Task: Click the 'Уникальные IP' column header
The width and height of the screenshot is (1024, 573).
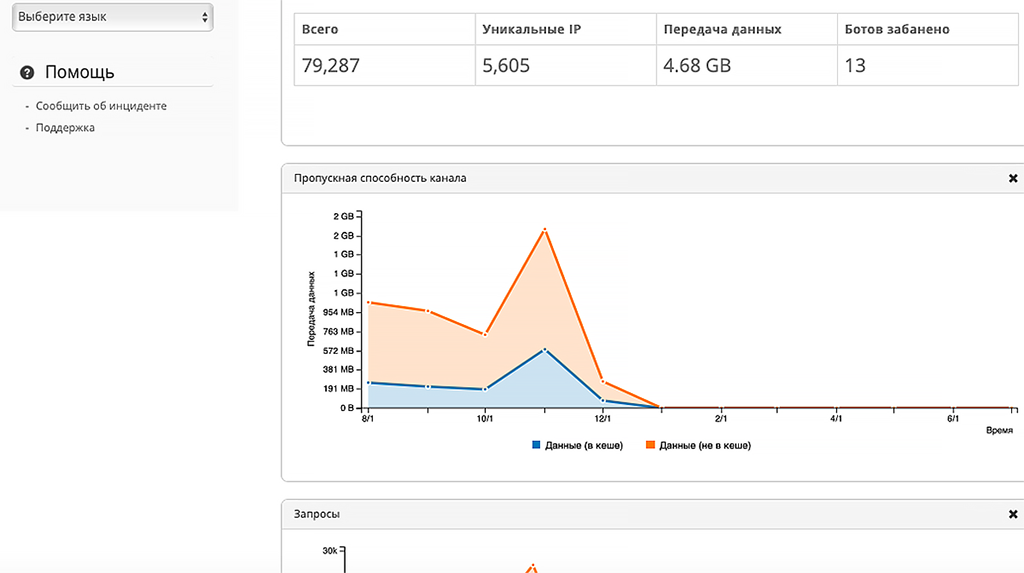Action: (x=531, y=29)
